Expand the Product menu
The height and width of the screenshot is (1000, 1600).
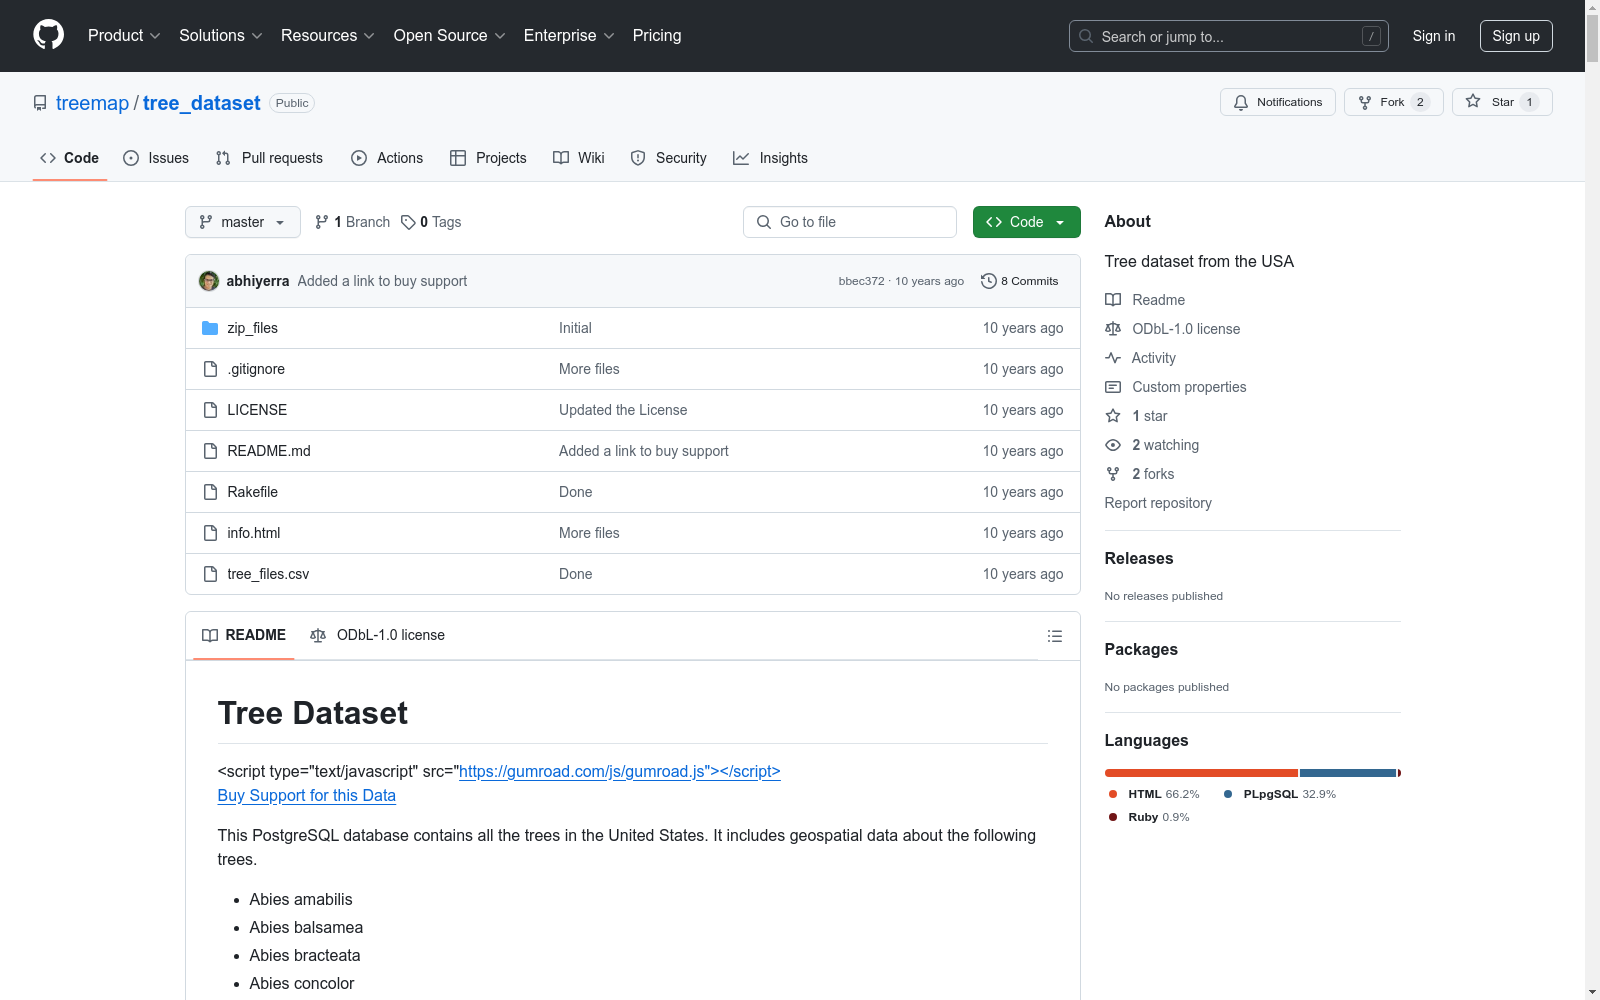124,36
